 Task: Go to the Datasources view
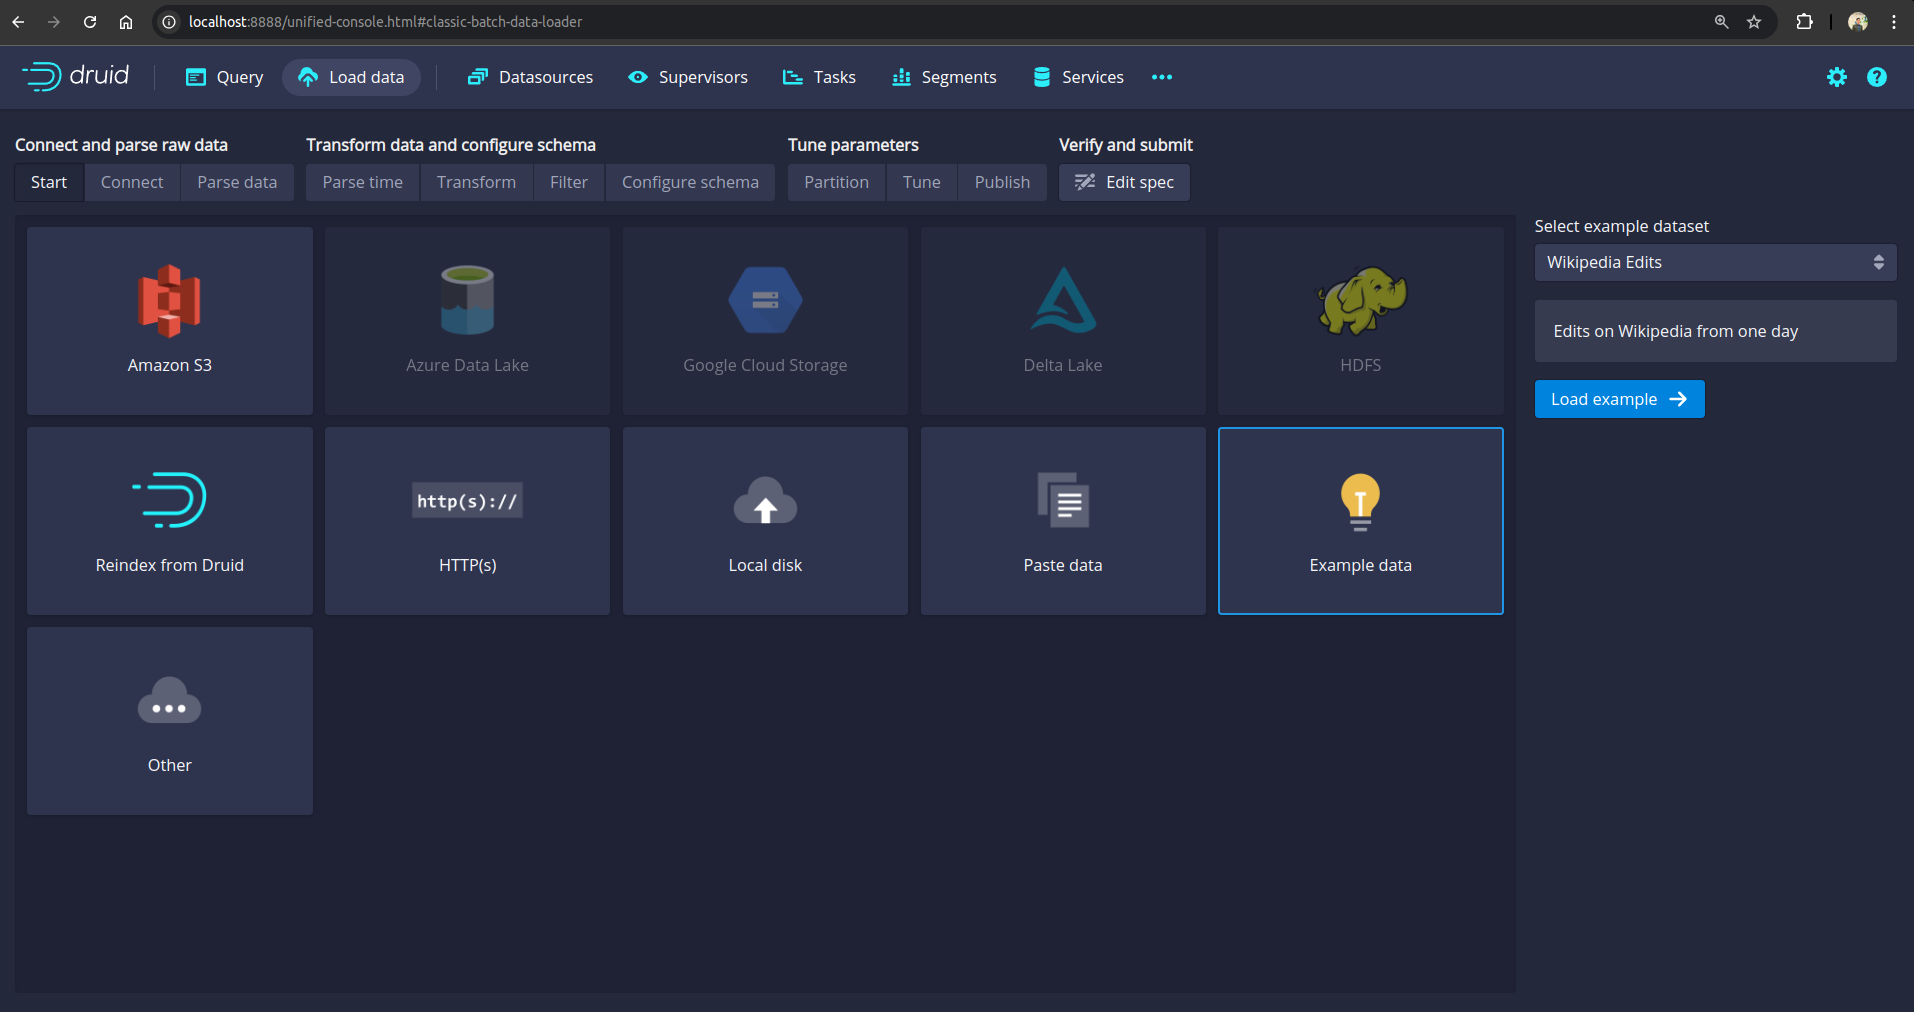[530, 77]
